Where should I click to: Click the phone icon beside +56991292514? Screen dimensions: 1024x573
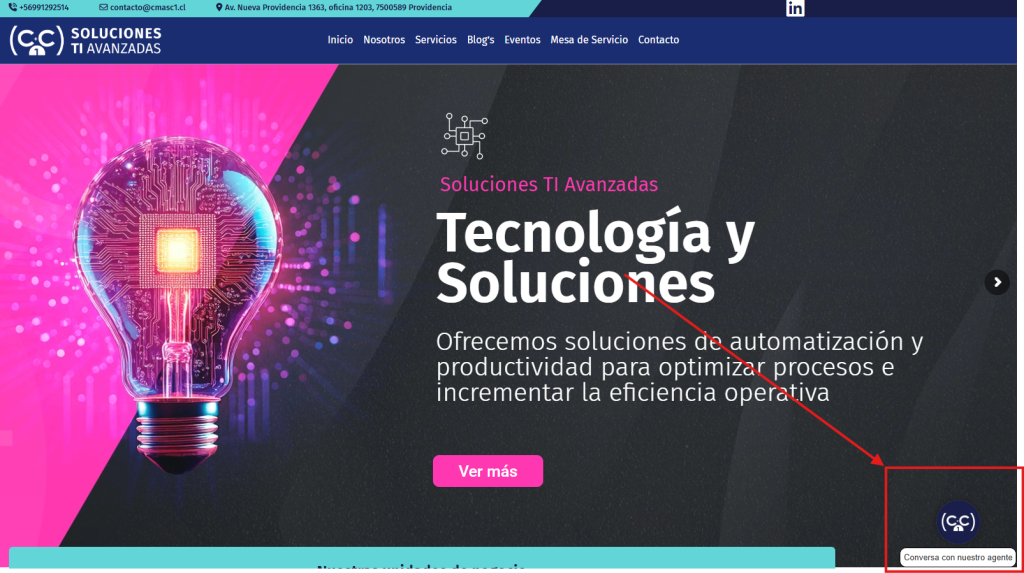13,7
